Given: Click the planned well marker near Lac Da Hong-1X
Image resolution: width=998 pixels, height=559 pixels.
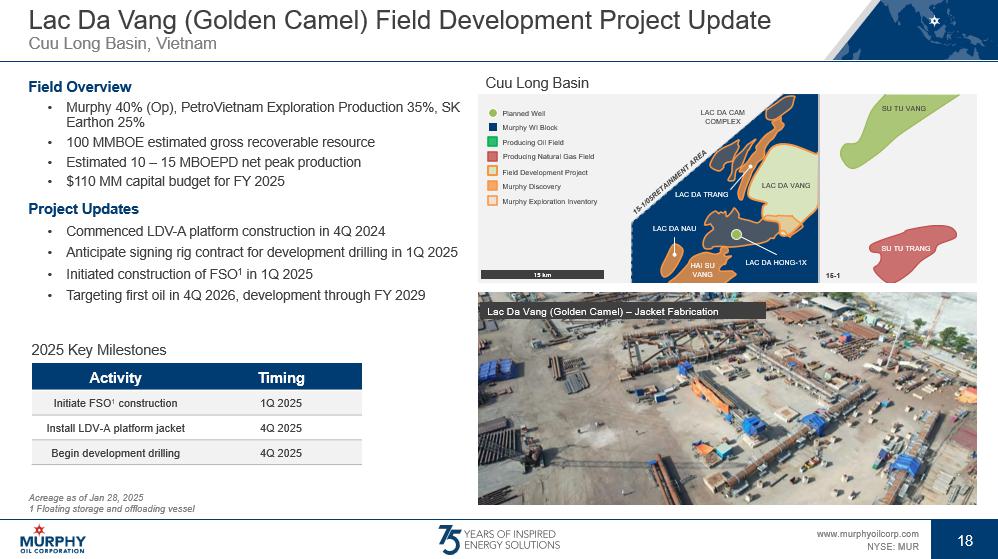Looking at the screenshot, I should pyautogui.click(x=736, y=234).
